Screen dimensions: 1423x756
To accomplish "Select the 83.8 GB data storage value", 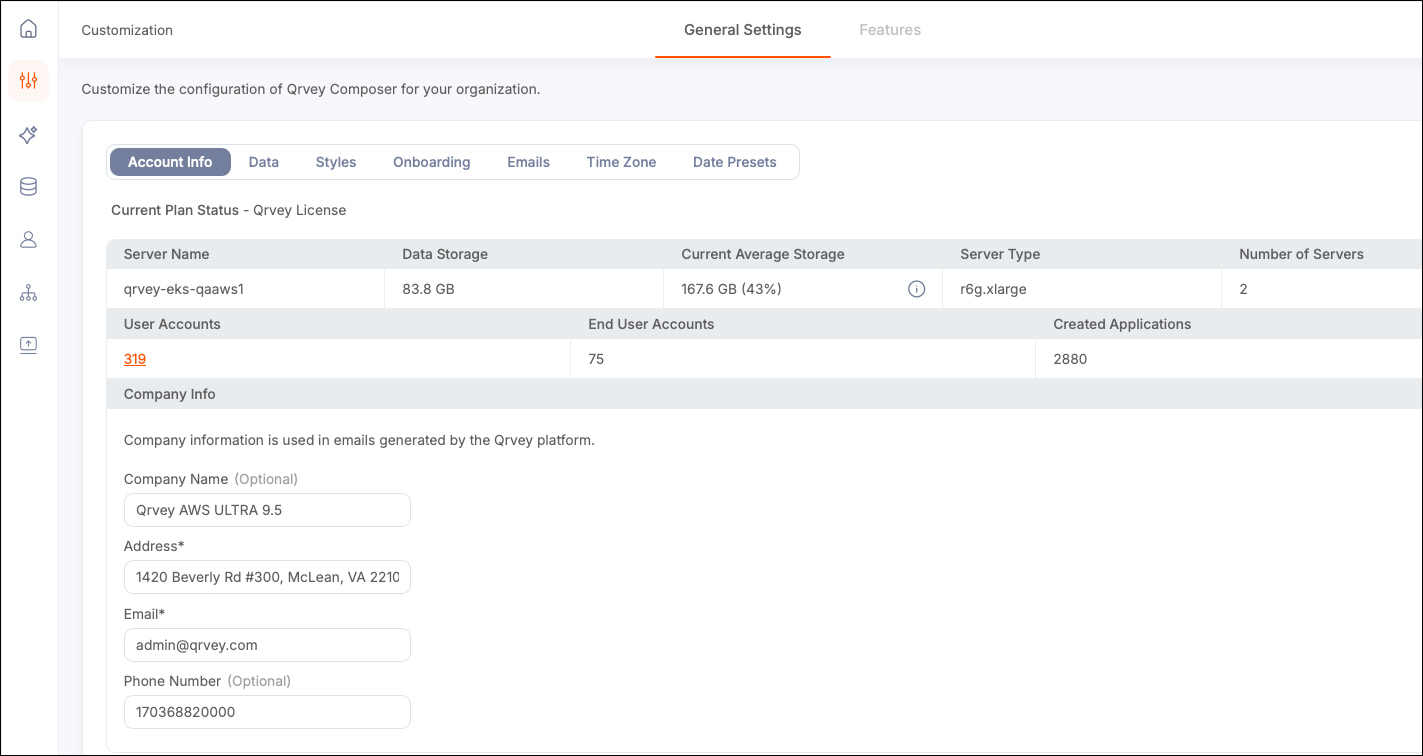I will [428, 289].
